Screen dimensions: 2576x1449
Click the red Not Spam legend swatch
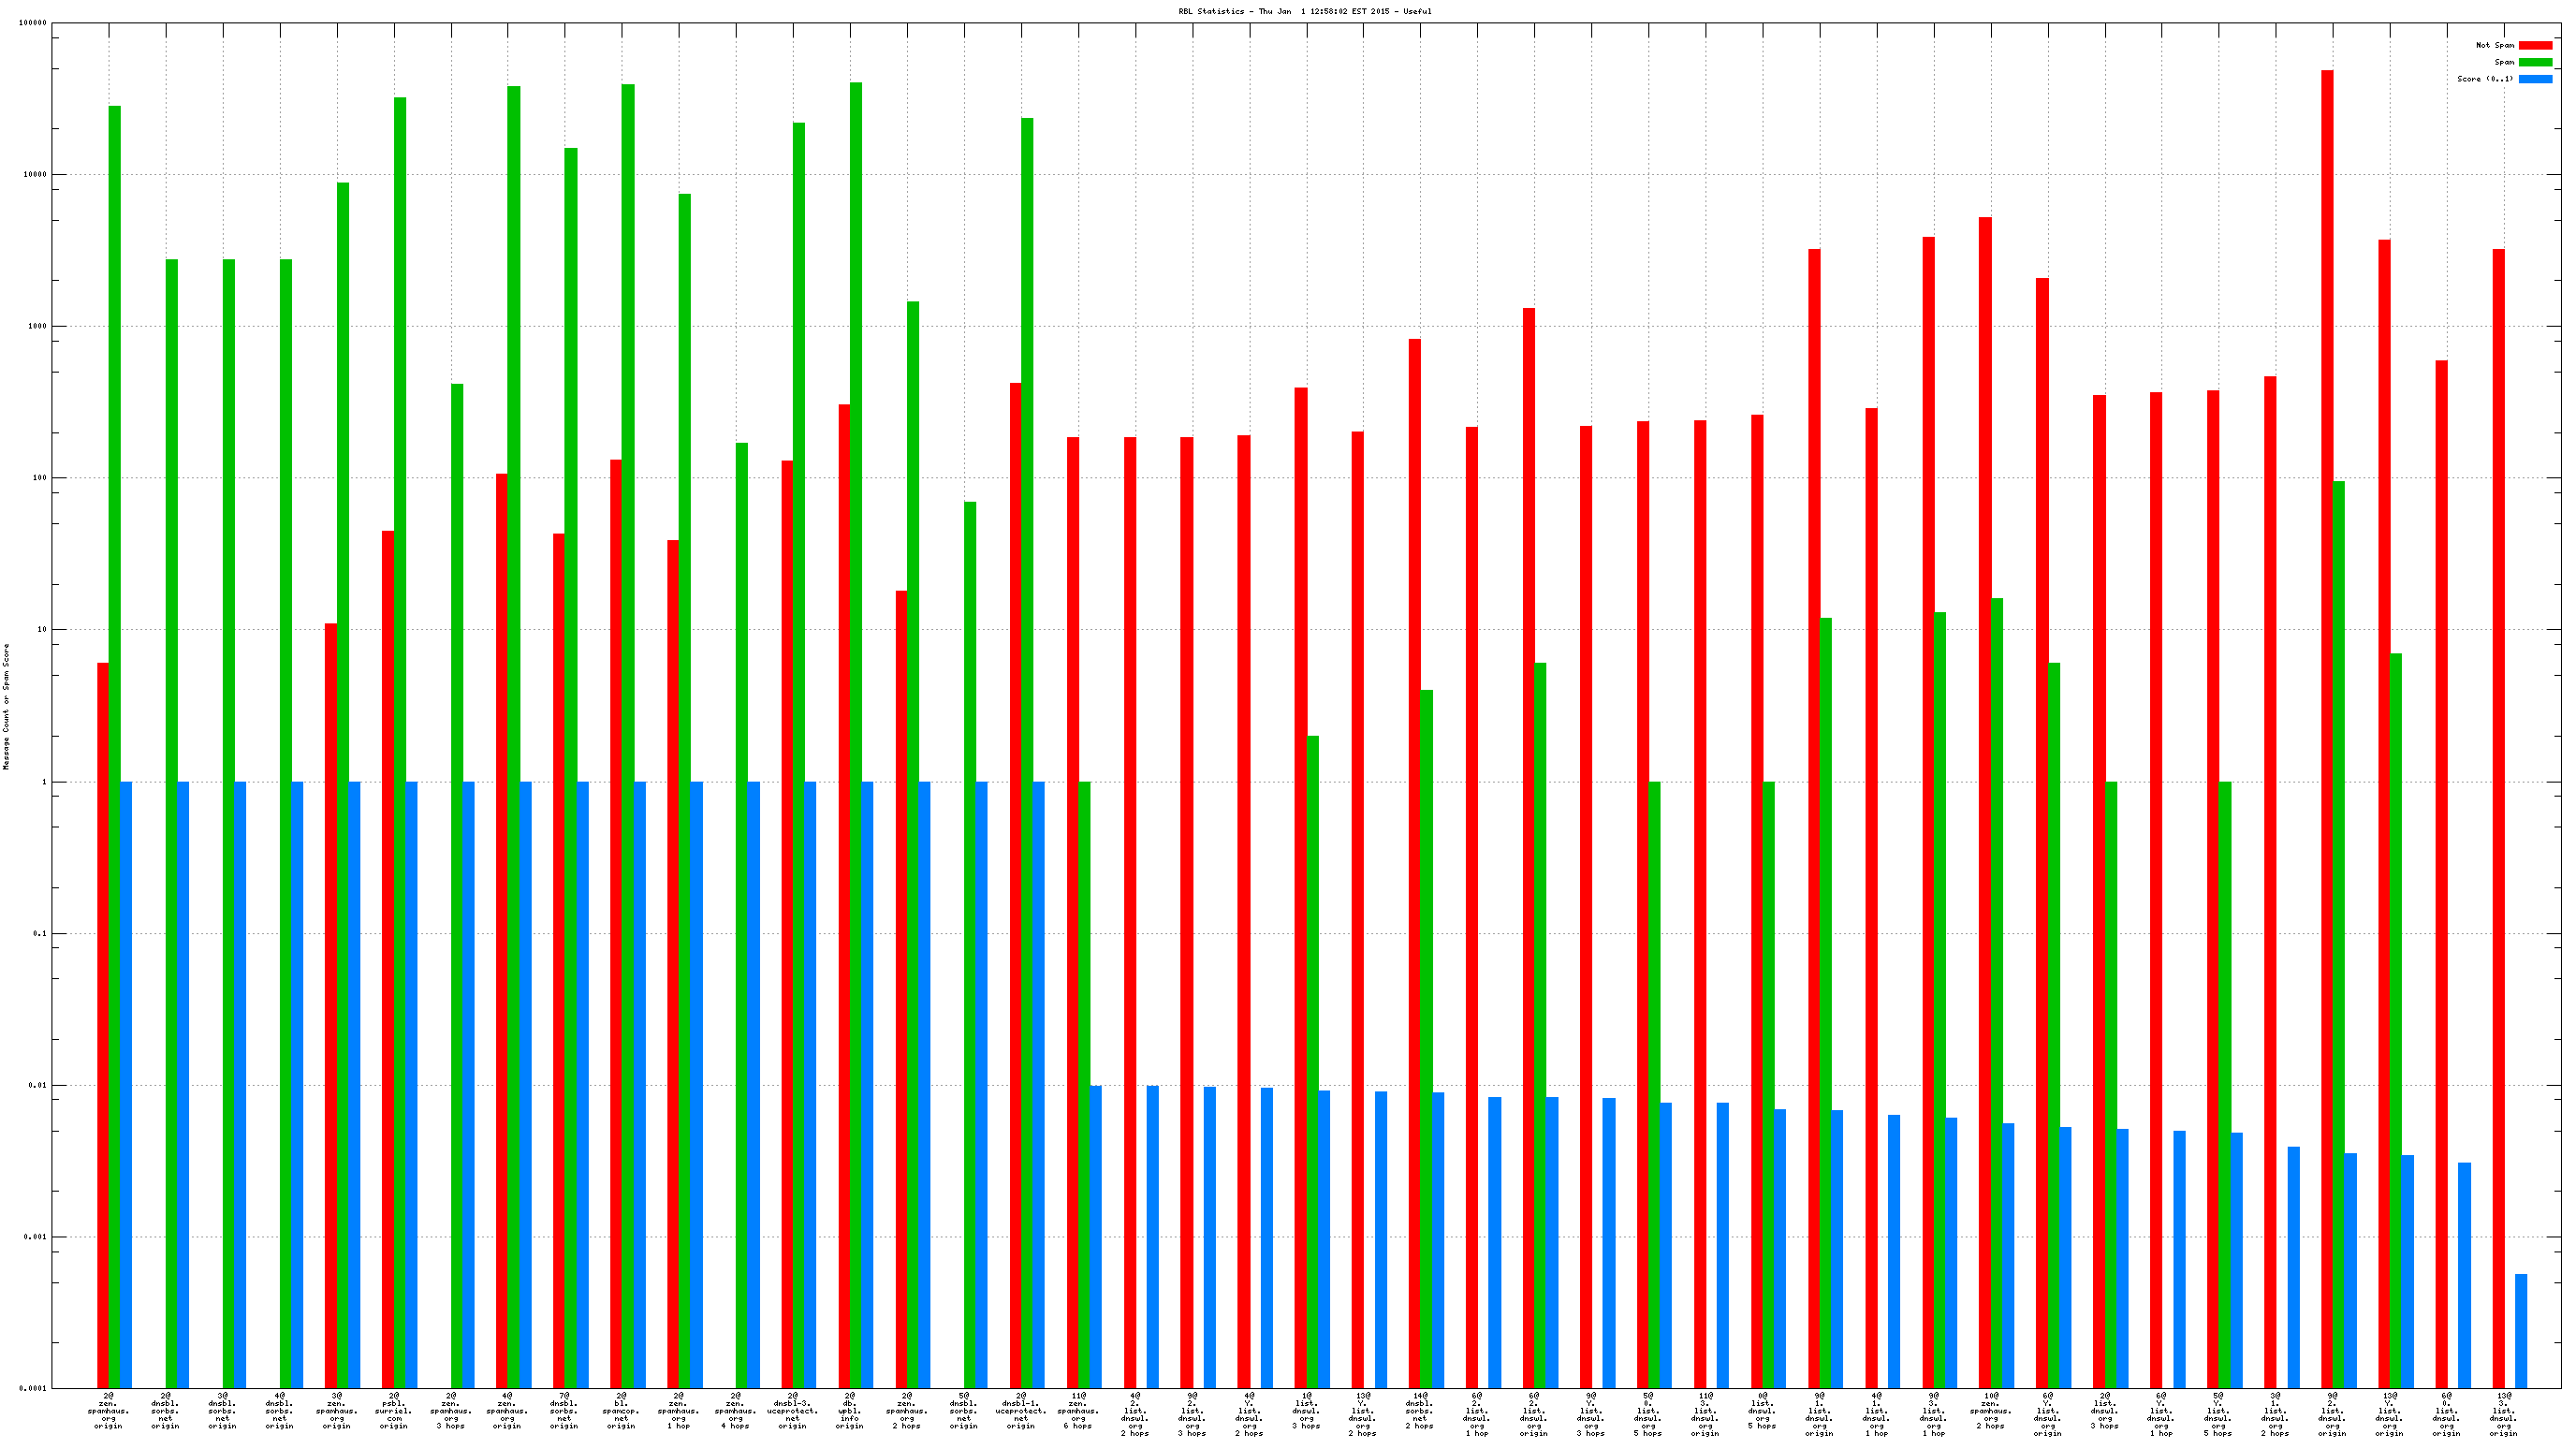[2534, 45]
